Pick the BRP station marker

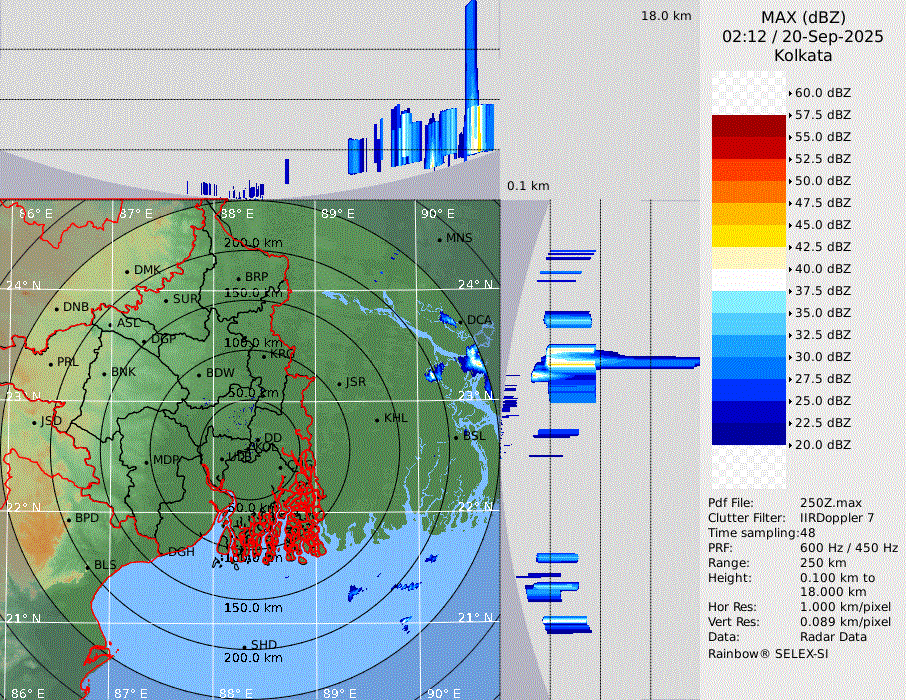click(x=238, y=279)
